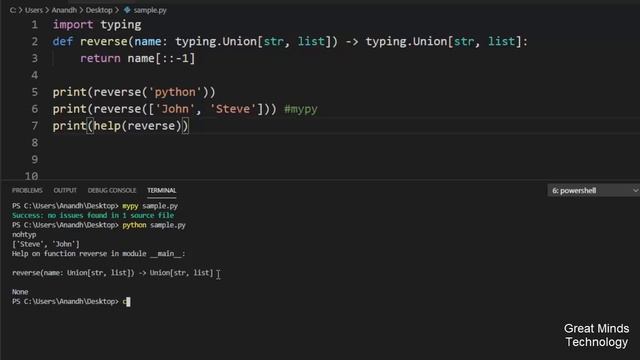Click line number 1 in the gutter

[x=35, y=25]
